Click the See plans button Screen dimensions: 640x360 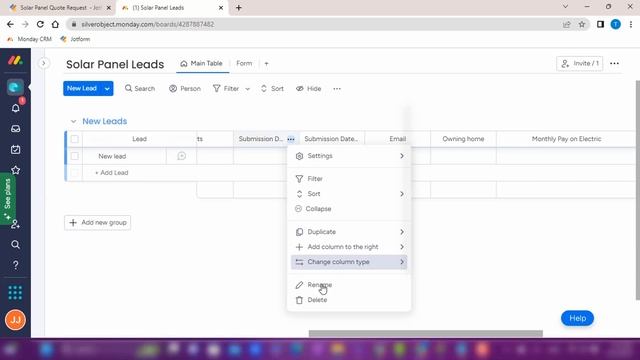(x=7, y=199)
